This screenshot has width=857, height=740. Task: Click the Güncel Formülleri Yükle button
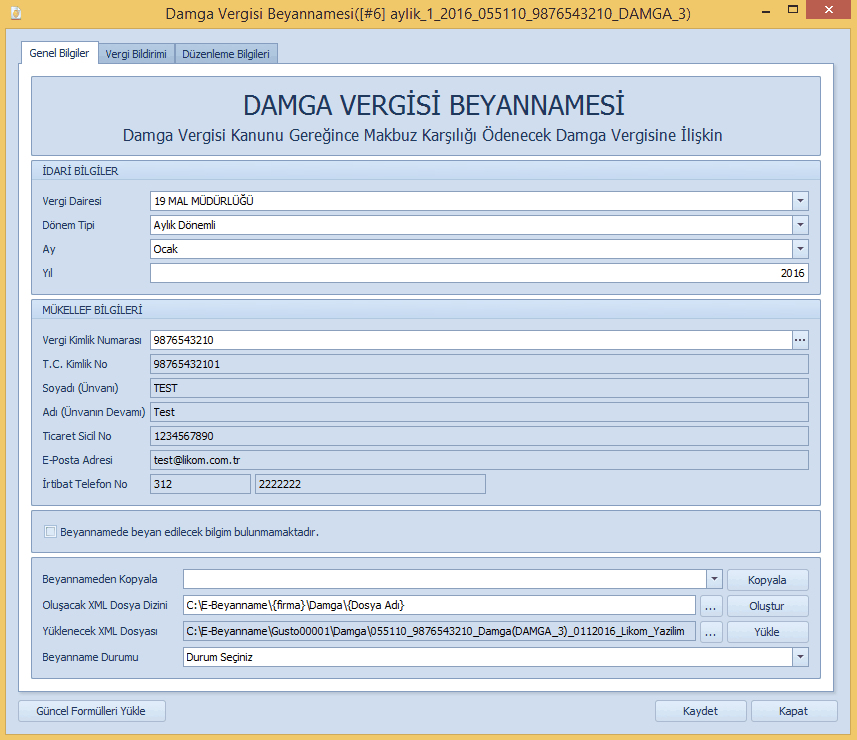pos(92,711)
